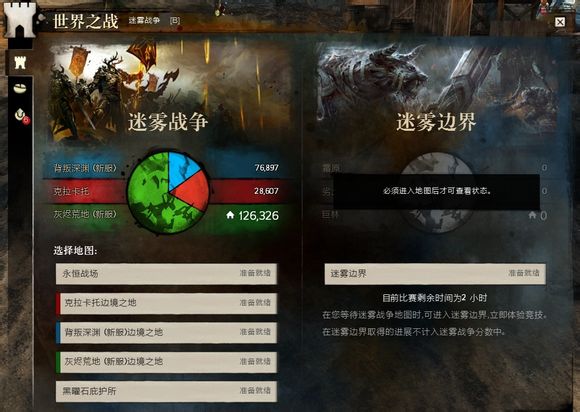Click the greyed home icon in 迷雾边界 panel

coord(532,215)
